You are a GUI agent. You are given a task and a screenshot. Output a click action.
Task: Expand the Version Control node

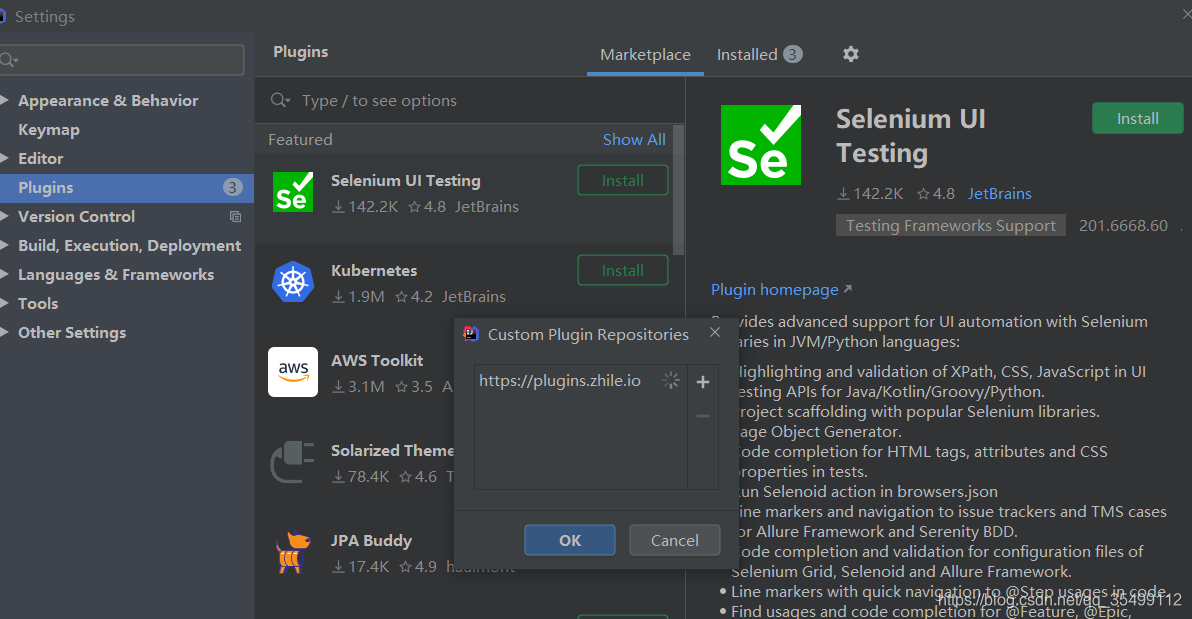coord(5,216)
